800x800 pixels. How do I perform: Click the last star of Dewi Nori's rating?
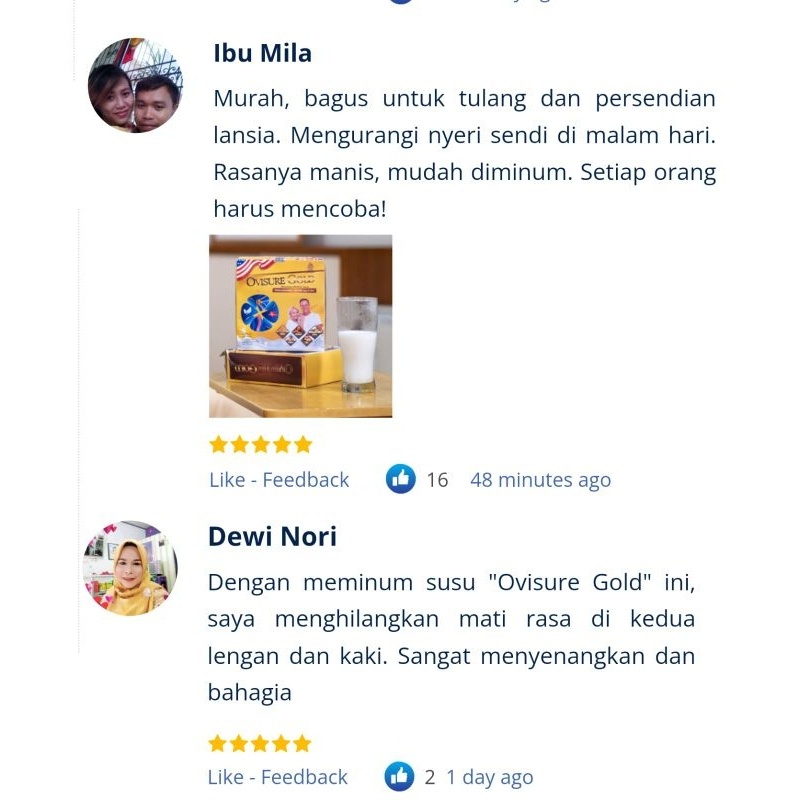pyautogui.click(x=302, y=743)
